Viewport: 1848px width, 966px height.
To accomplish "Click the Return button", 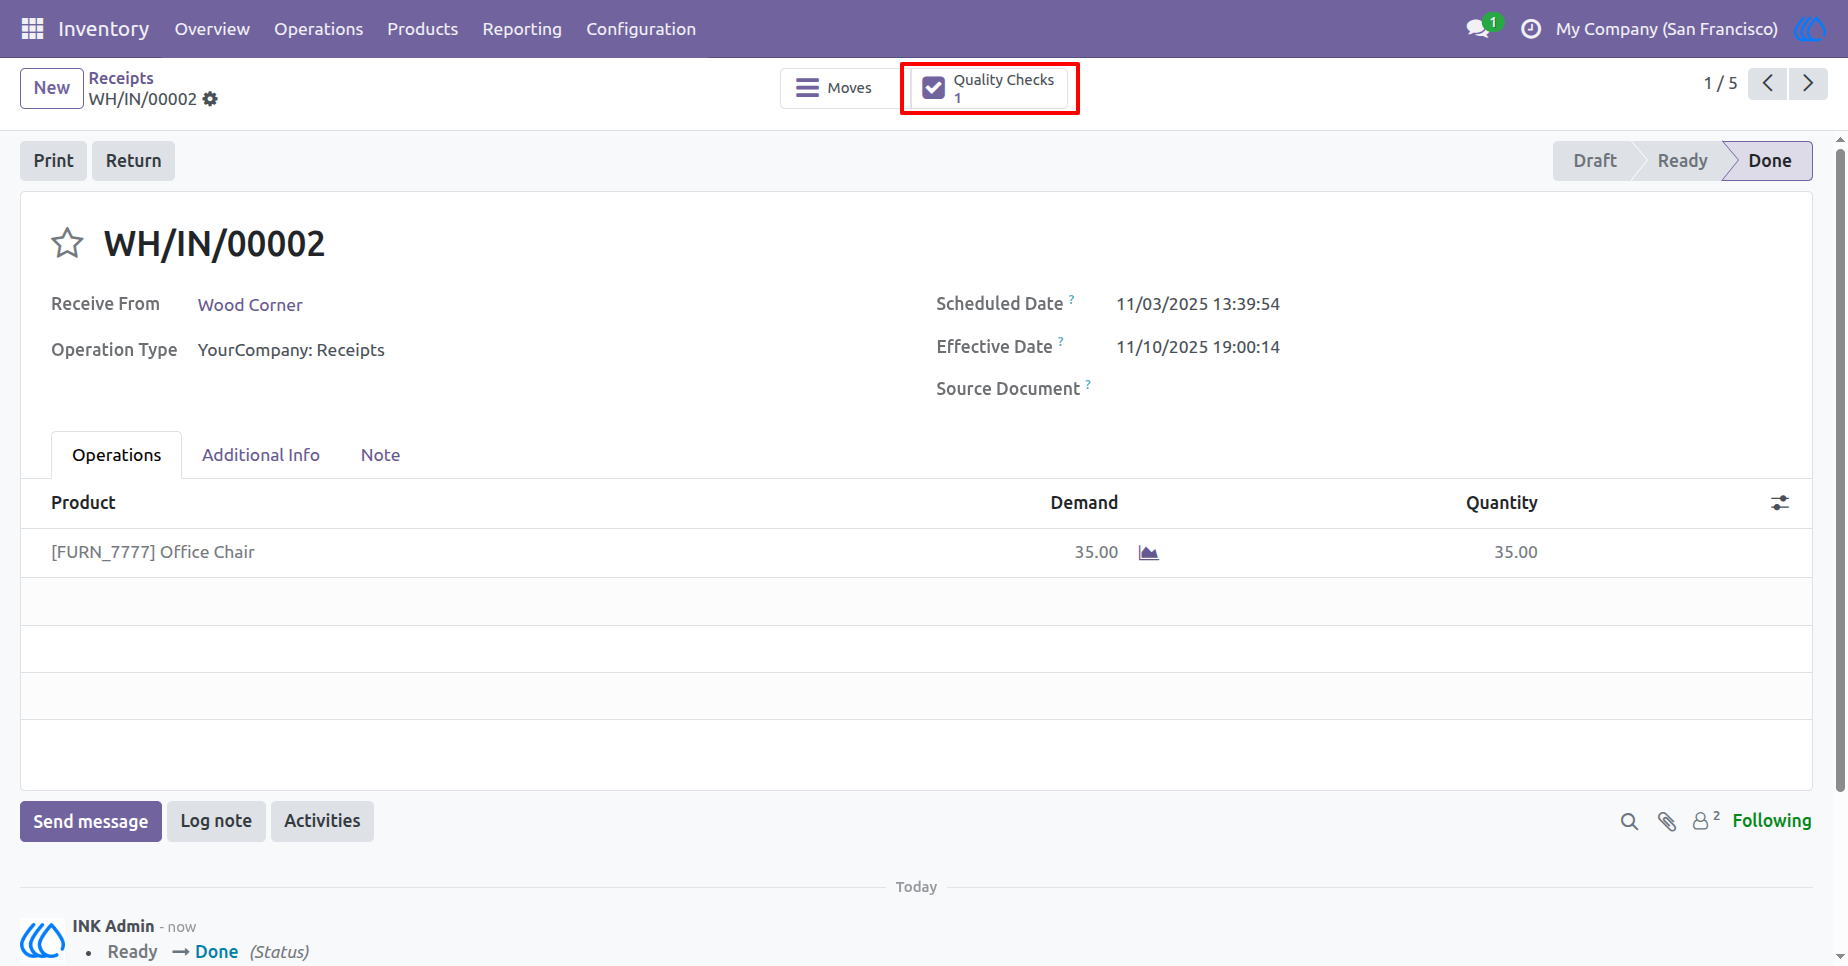I will click(x=133, y=161).
